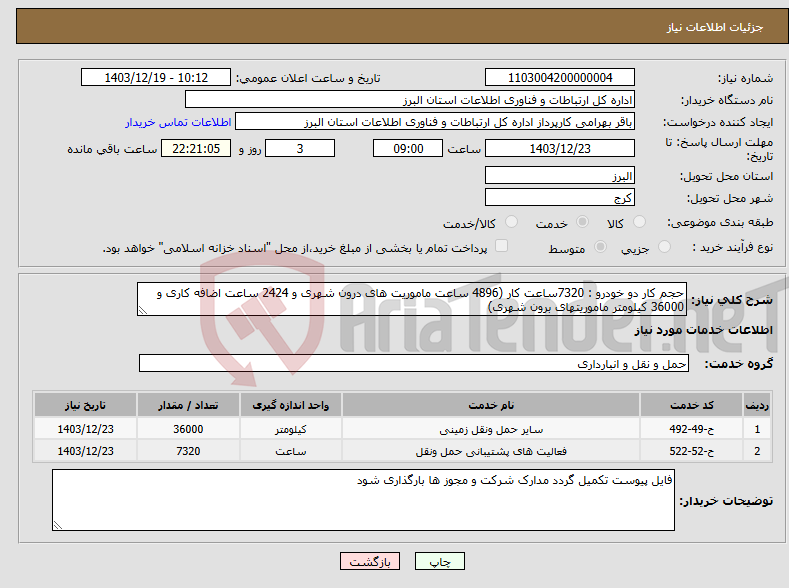Click the تعداد / مقدار column header

tap(188, 405)
